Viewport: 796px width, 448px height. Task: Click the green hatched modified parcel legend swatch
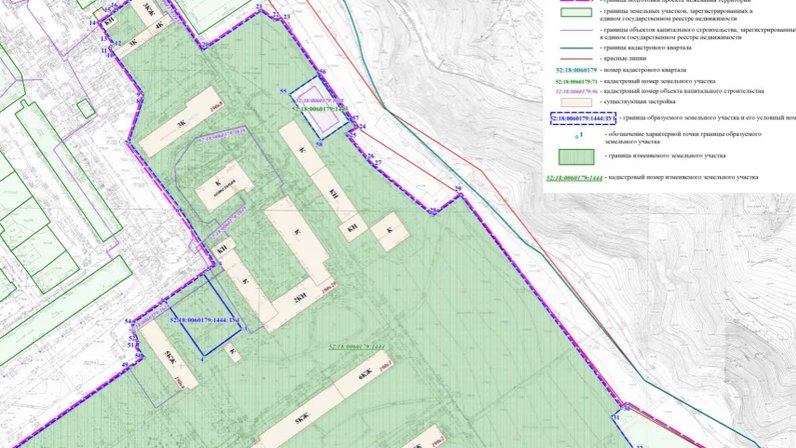click(x=576, y=157)
